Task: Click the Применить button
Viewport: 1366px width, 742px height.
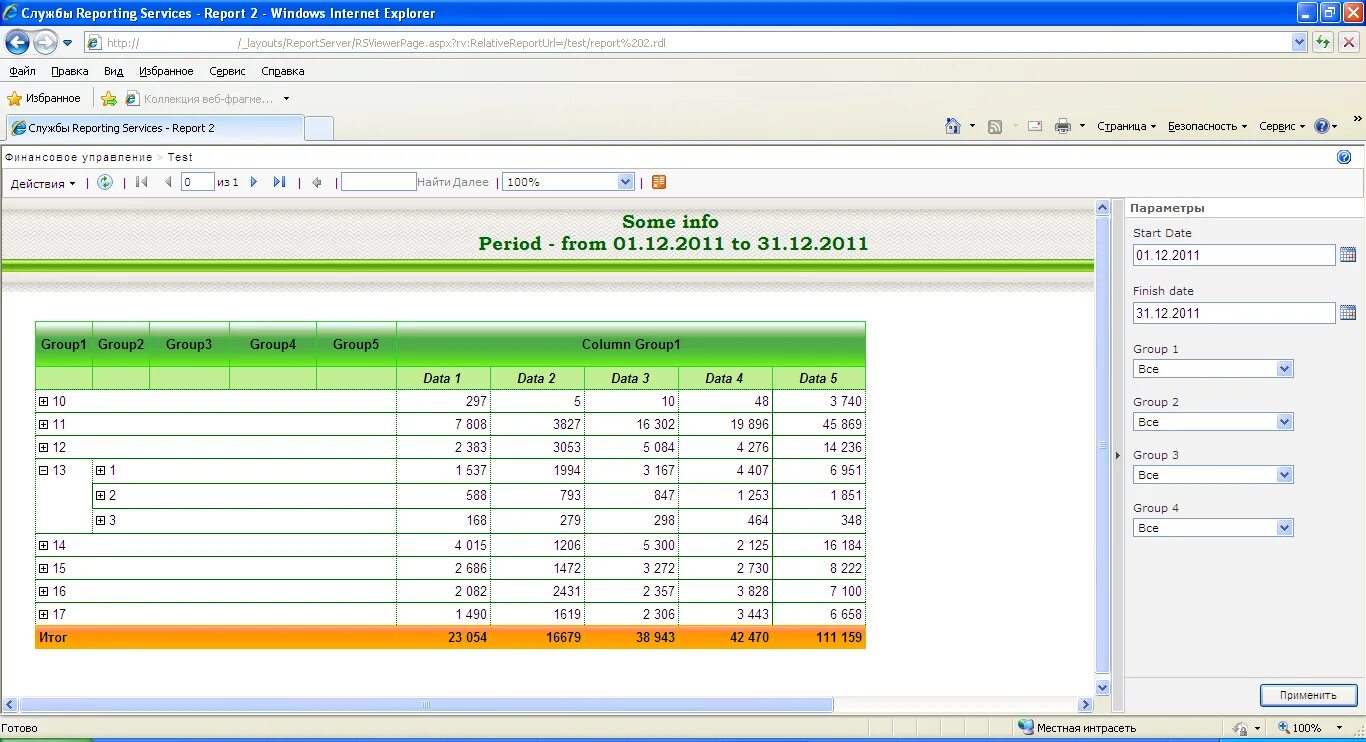Action: pyautogui.click(x=1308, y=695)
